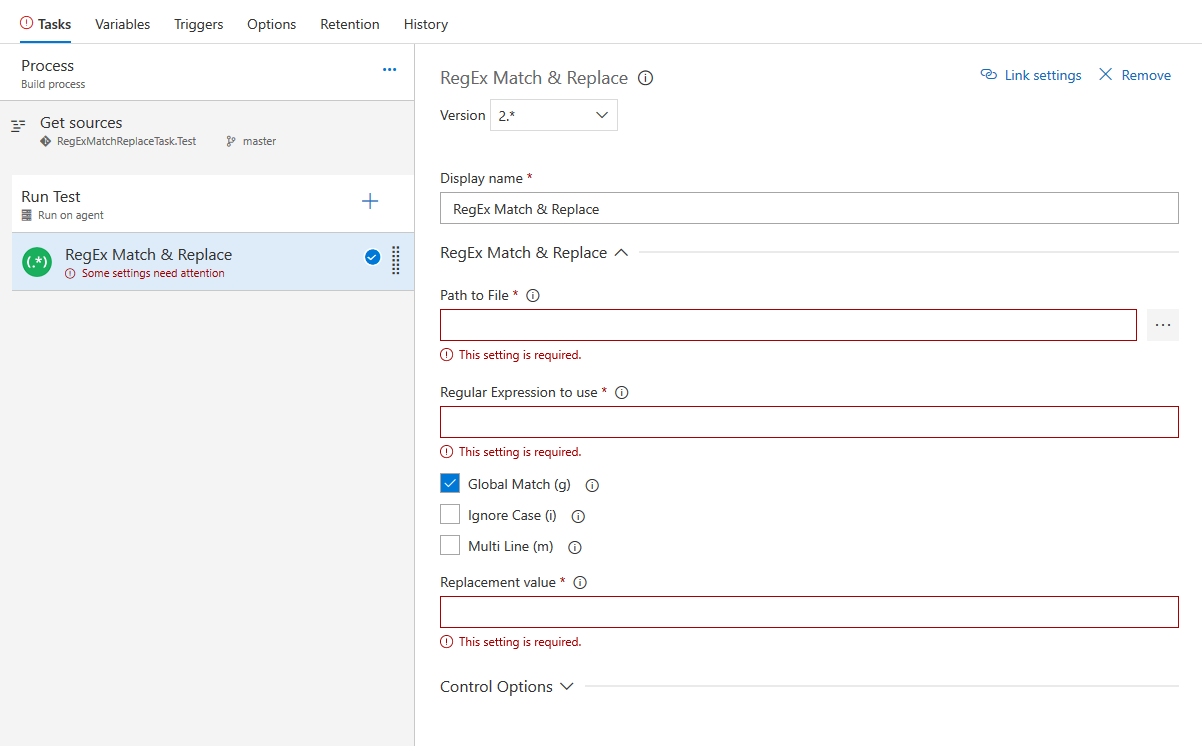1202x746 pixels.
Task: Open the Version dropdown
Action: coord(554,115)
